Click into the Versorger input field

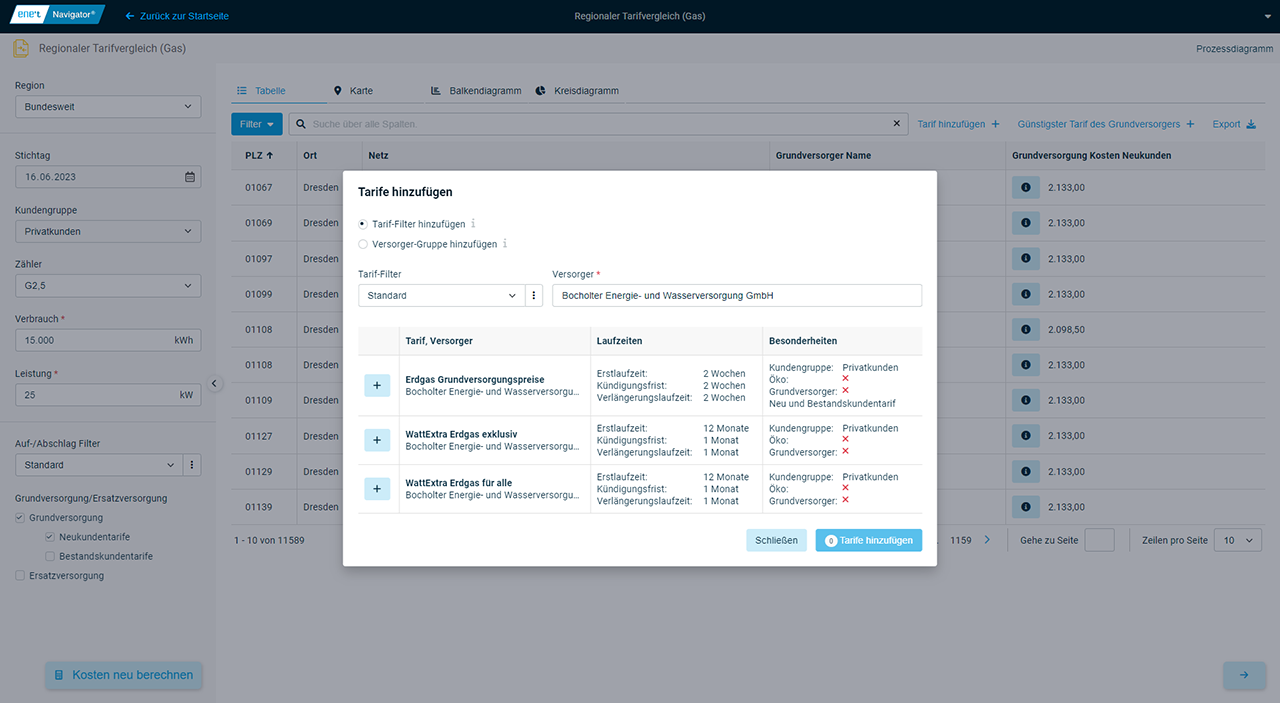click(x=736, y=296)
